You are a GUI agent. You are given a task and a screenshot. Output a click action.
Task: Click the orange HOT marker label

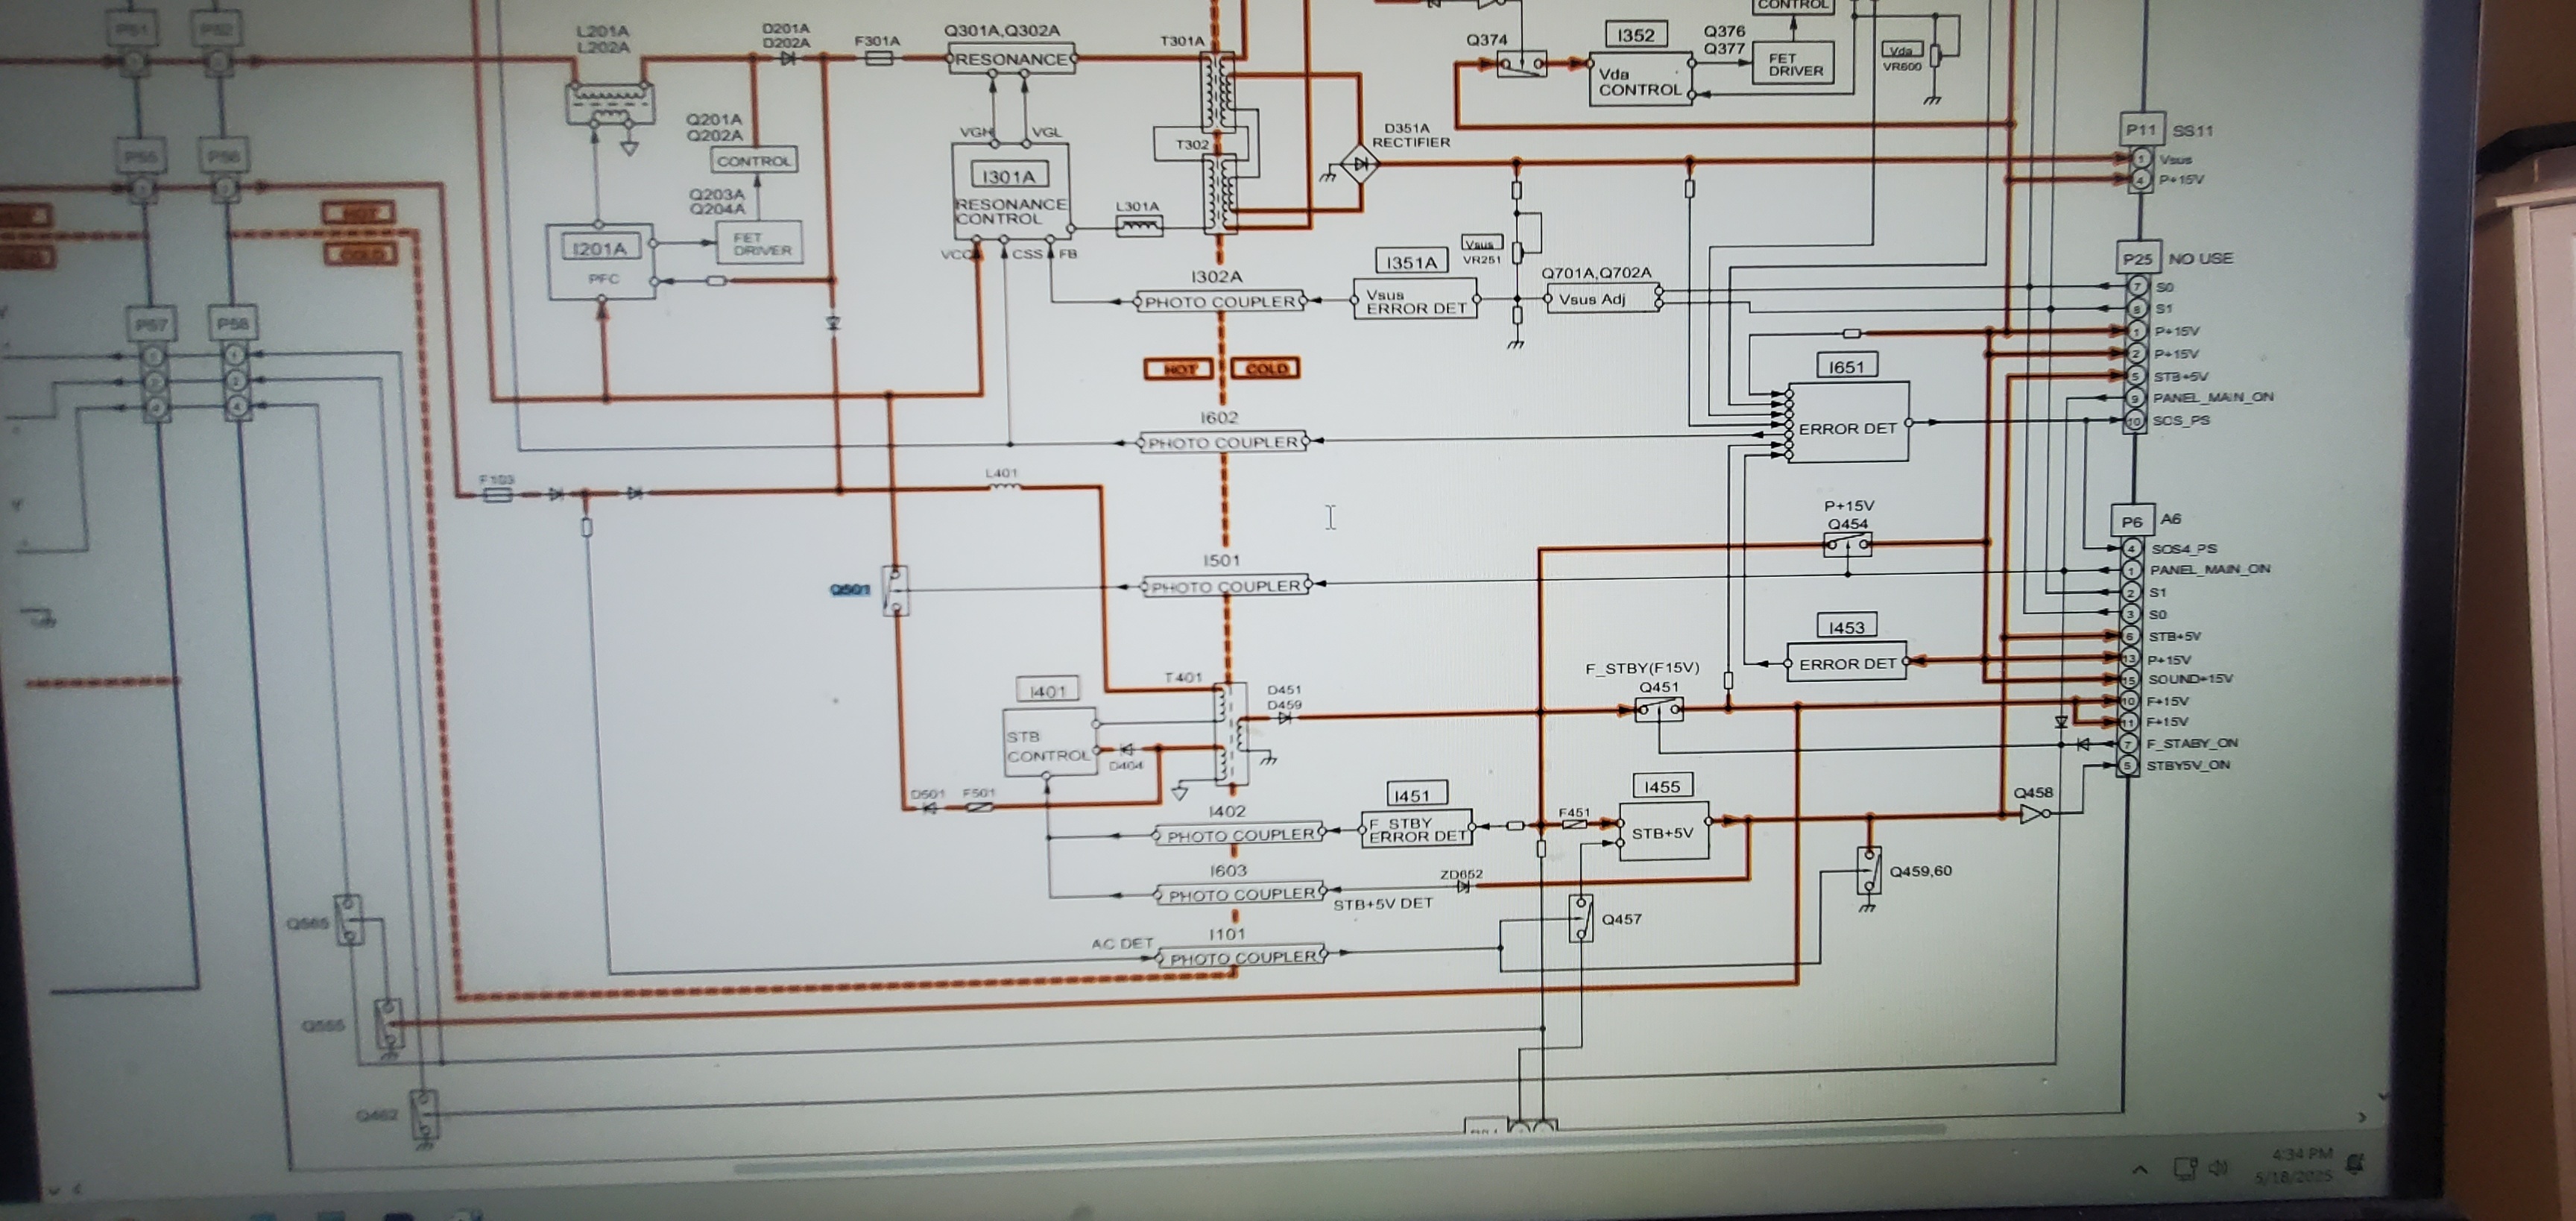1178,369
